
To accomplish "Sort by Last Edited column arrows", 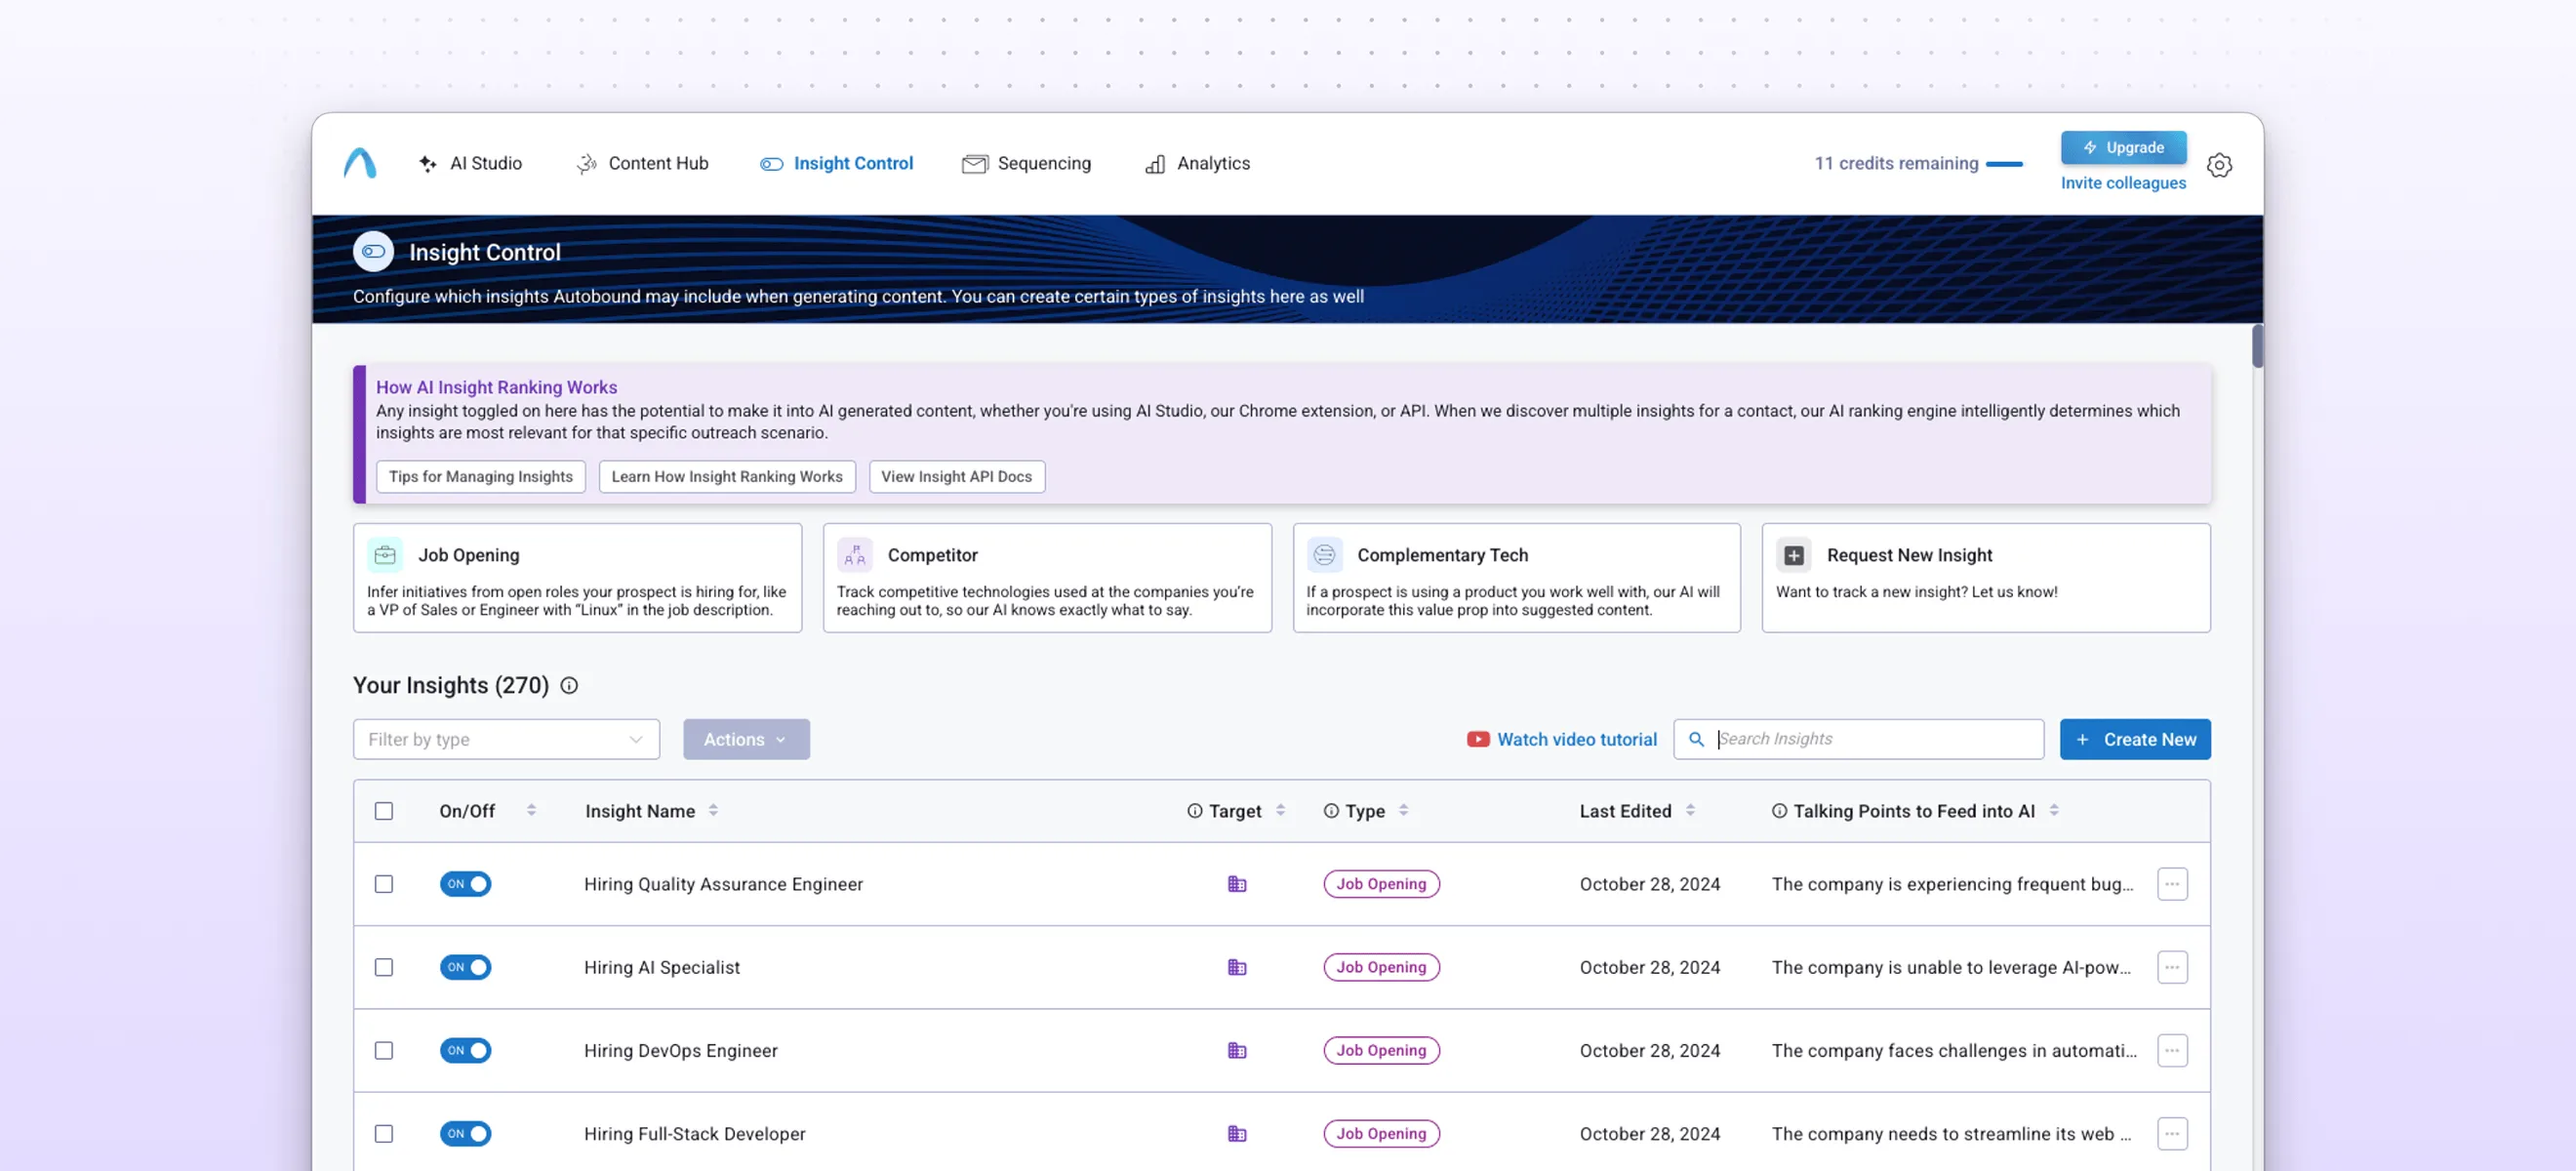I will click(1690, 810).
